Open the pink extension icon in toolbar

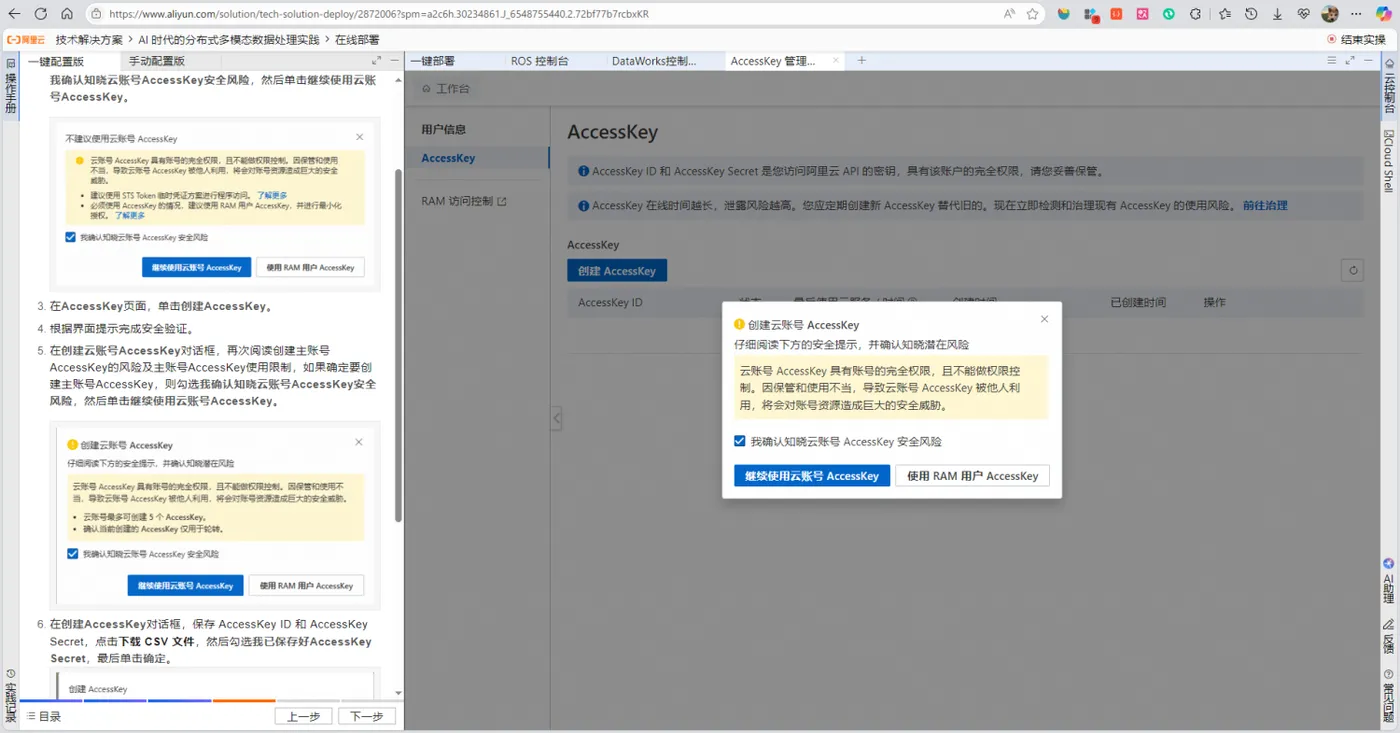(x=1142, y=14)
